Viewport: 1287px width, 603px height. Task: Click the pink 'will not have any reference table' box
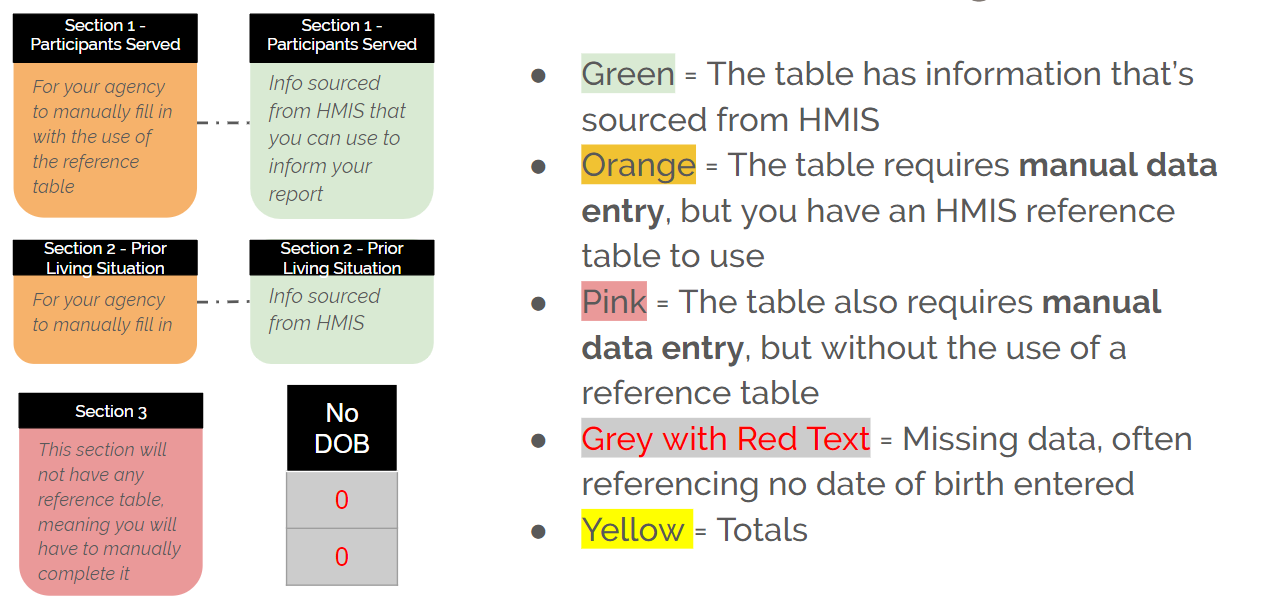[x=111, y=512]
